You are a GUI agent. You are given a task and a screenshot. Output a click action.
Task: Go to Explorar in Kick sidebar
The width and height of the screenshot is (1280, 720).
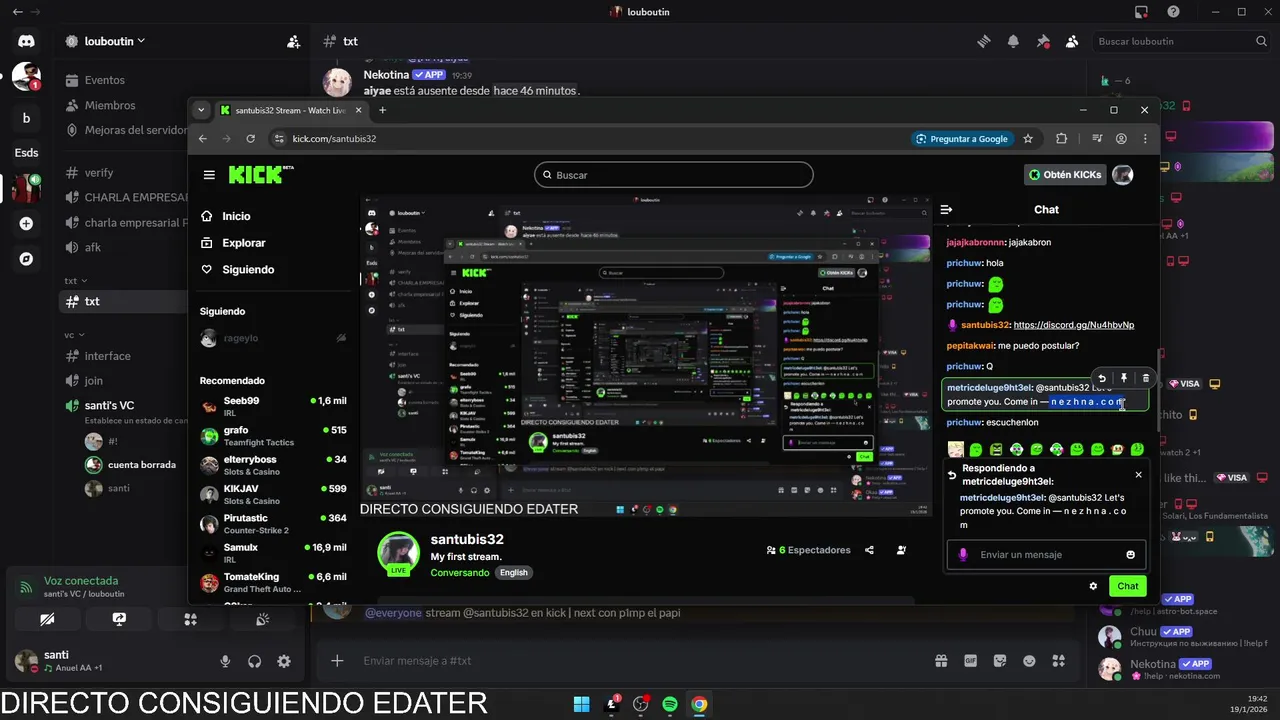point(234,243)
